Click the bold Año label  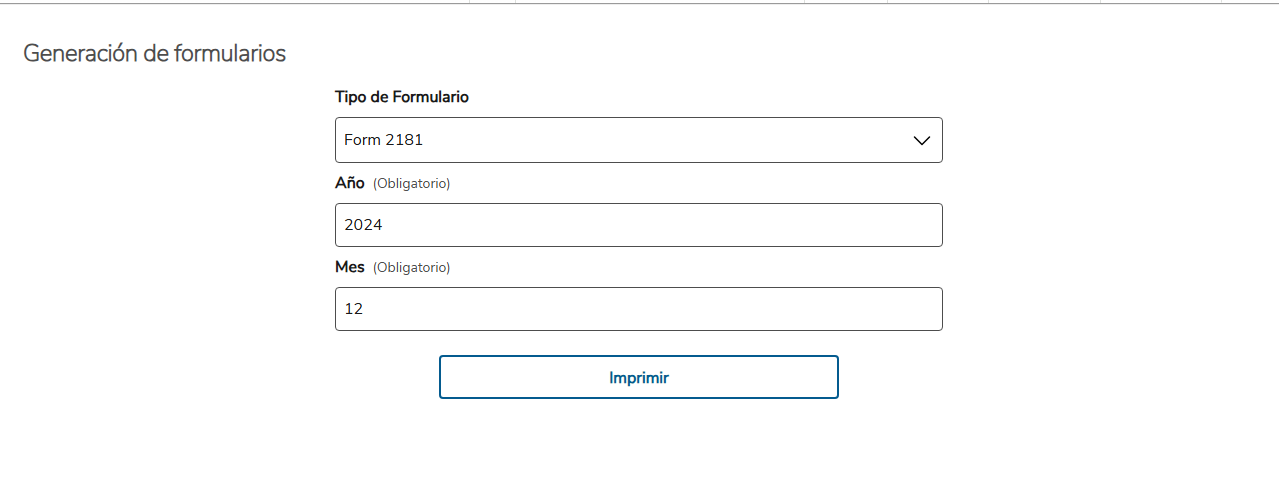pos(350,183)
